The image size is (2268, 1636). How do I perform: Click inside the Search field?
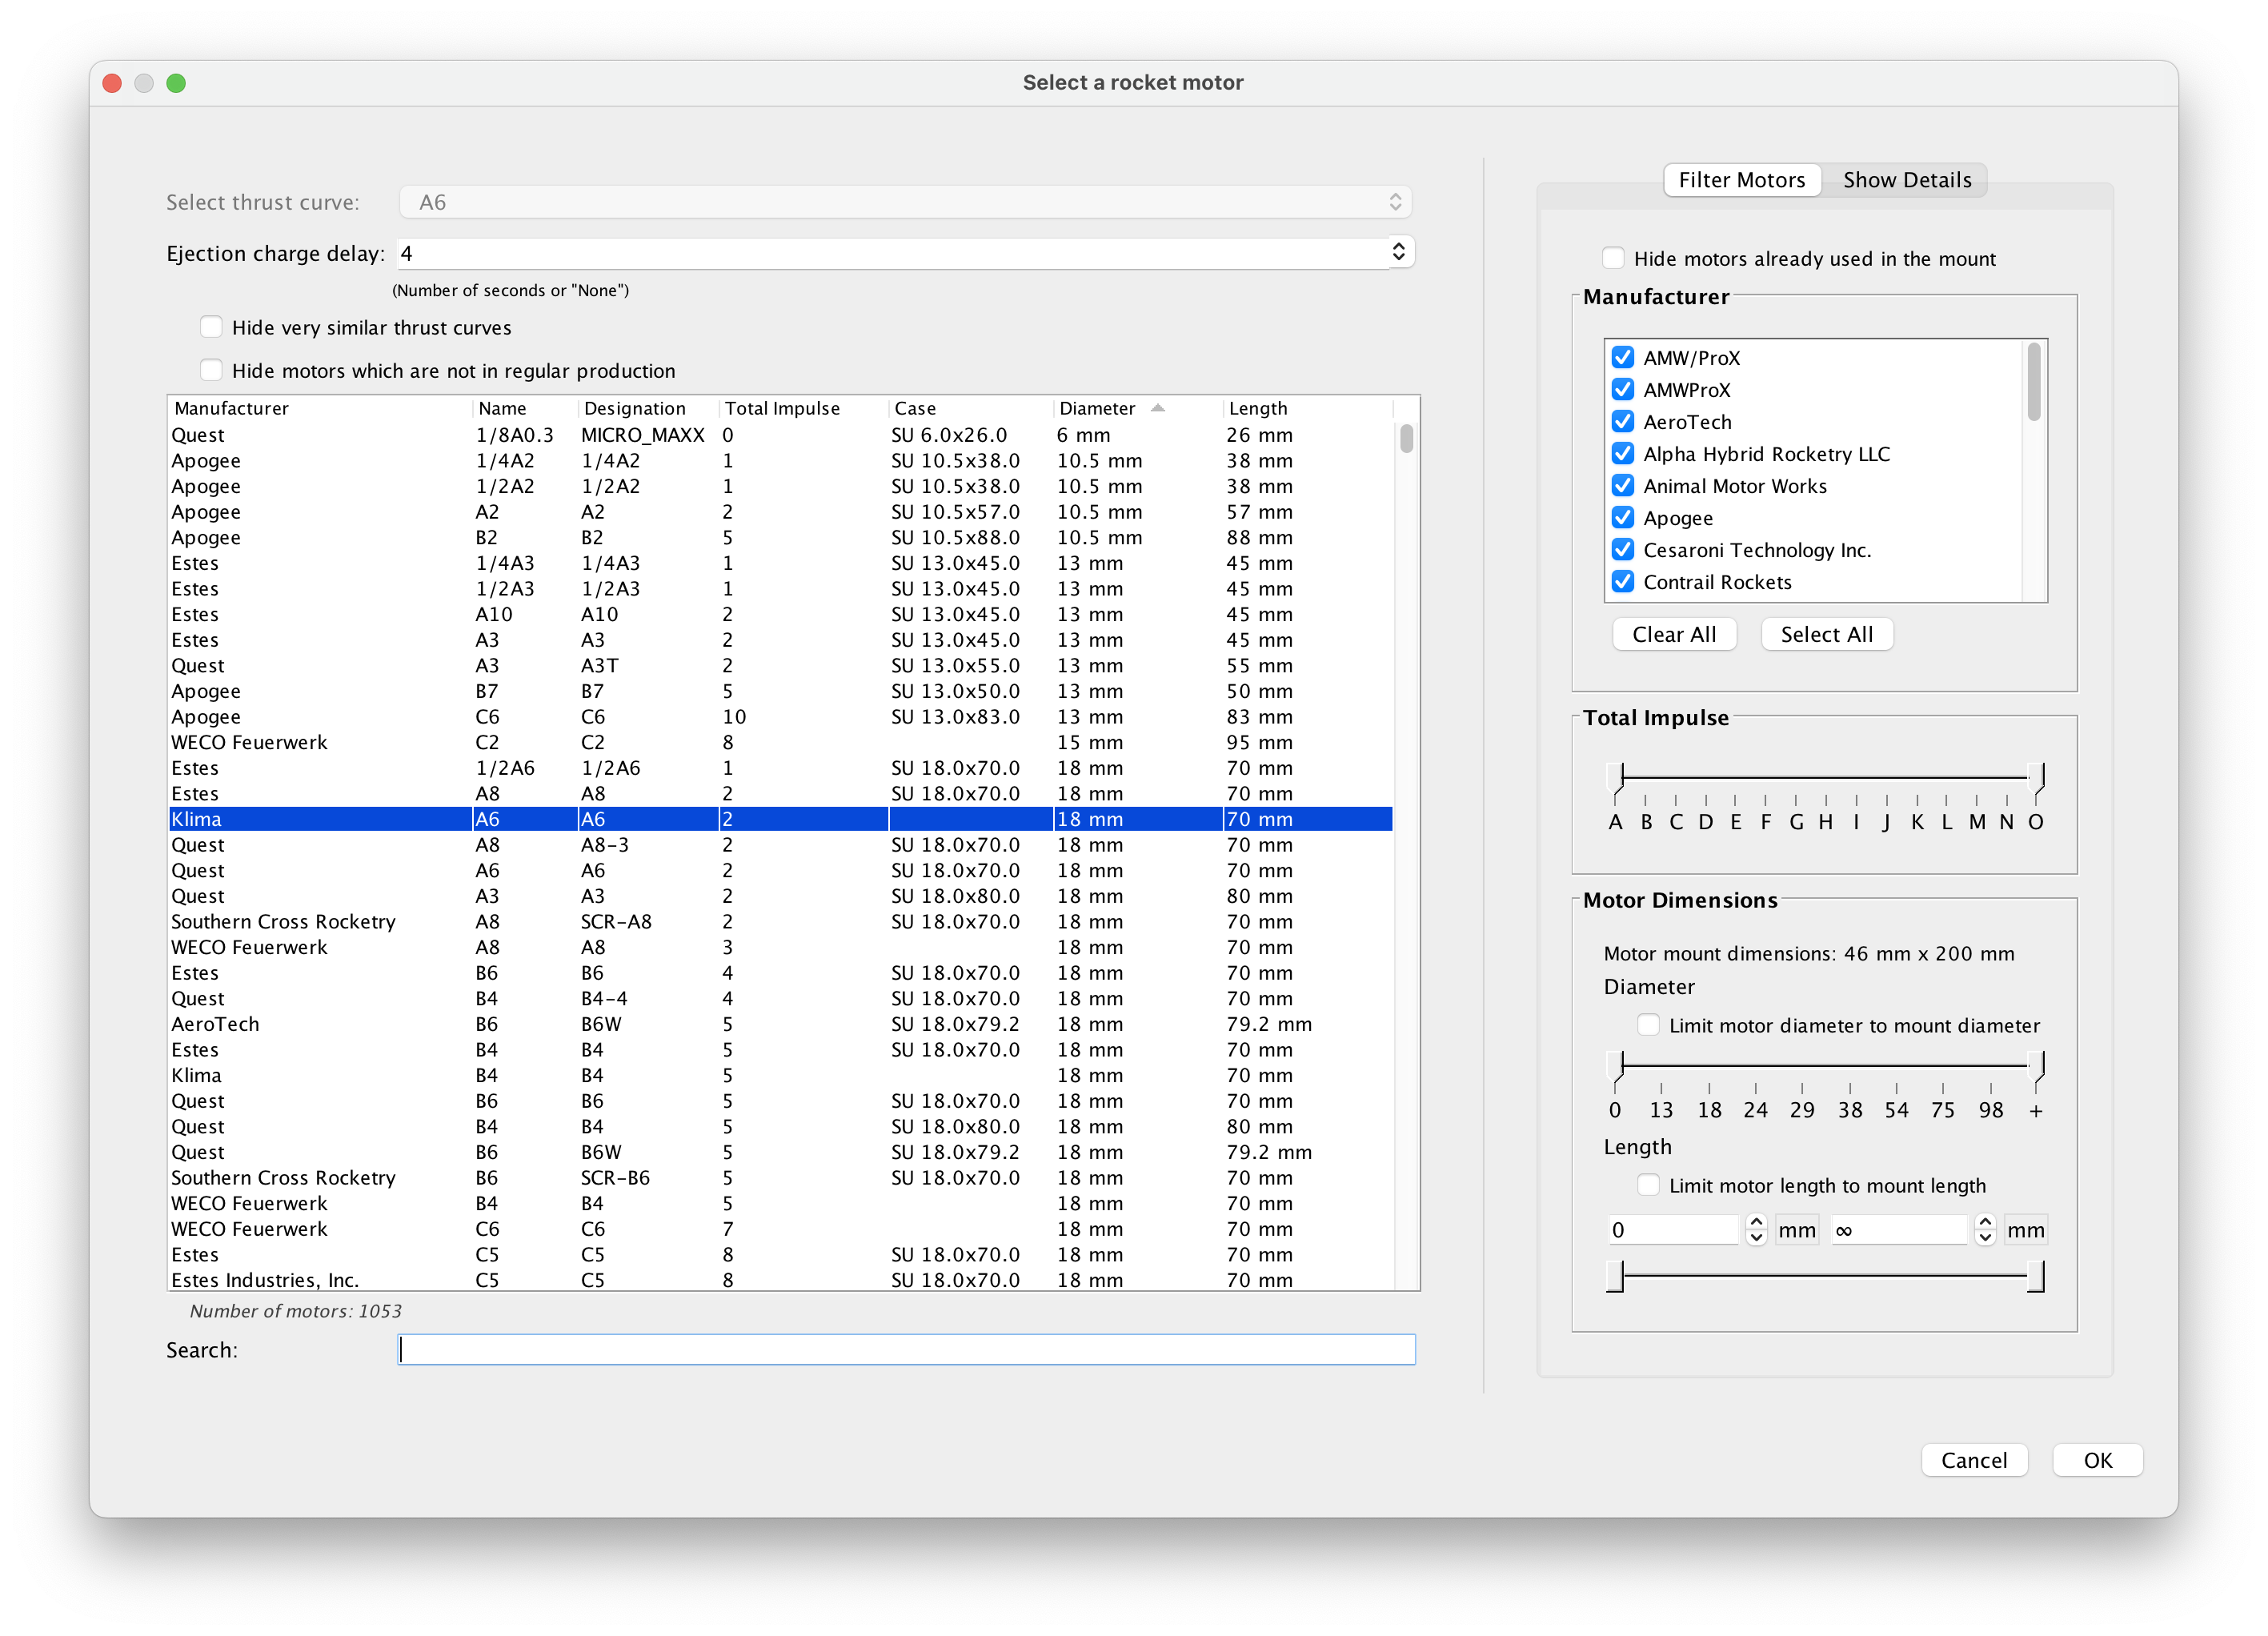906,1349
